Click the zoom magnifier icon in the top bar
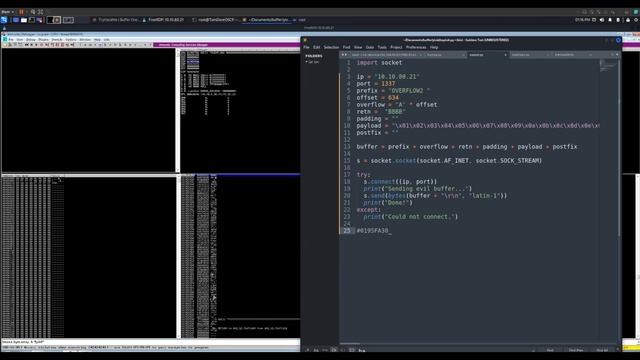 [33, 12]
